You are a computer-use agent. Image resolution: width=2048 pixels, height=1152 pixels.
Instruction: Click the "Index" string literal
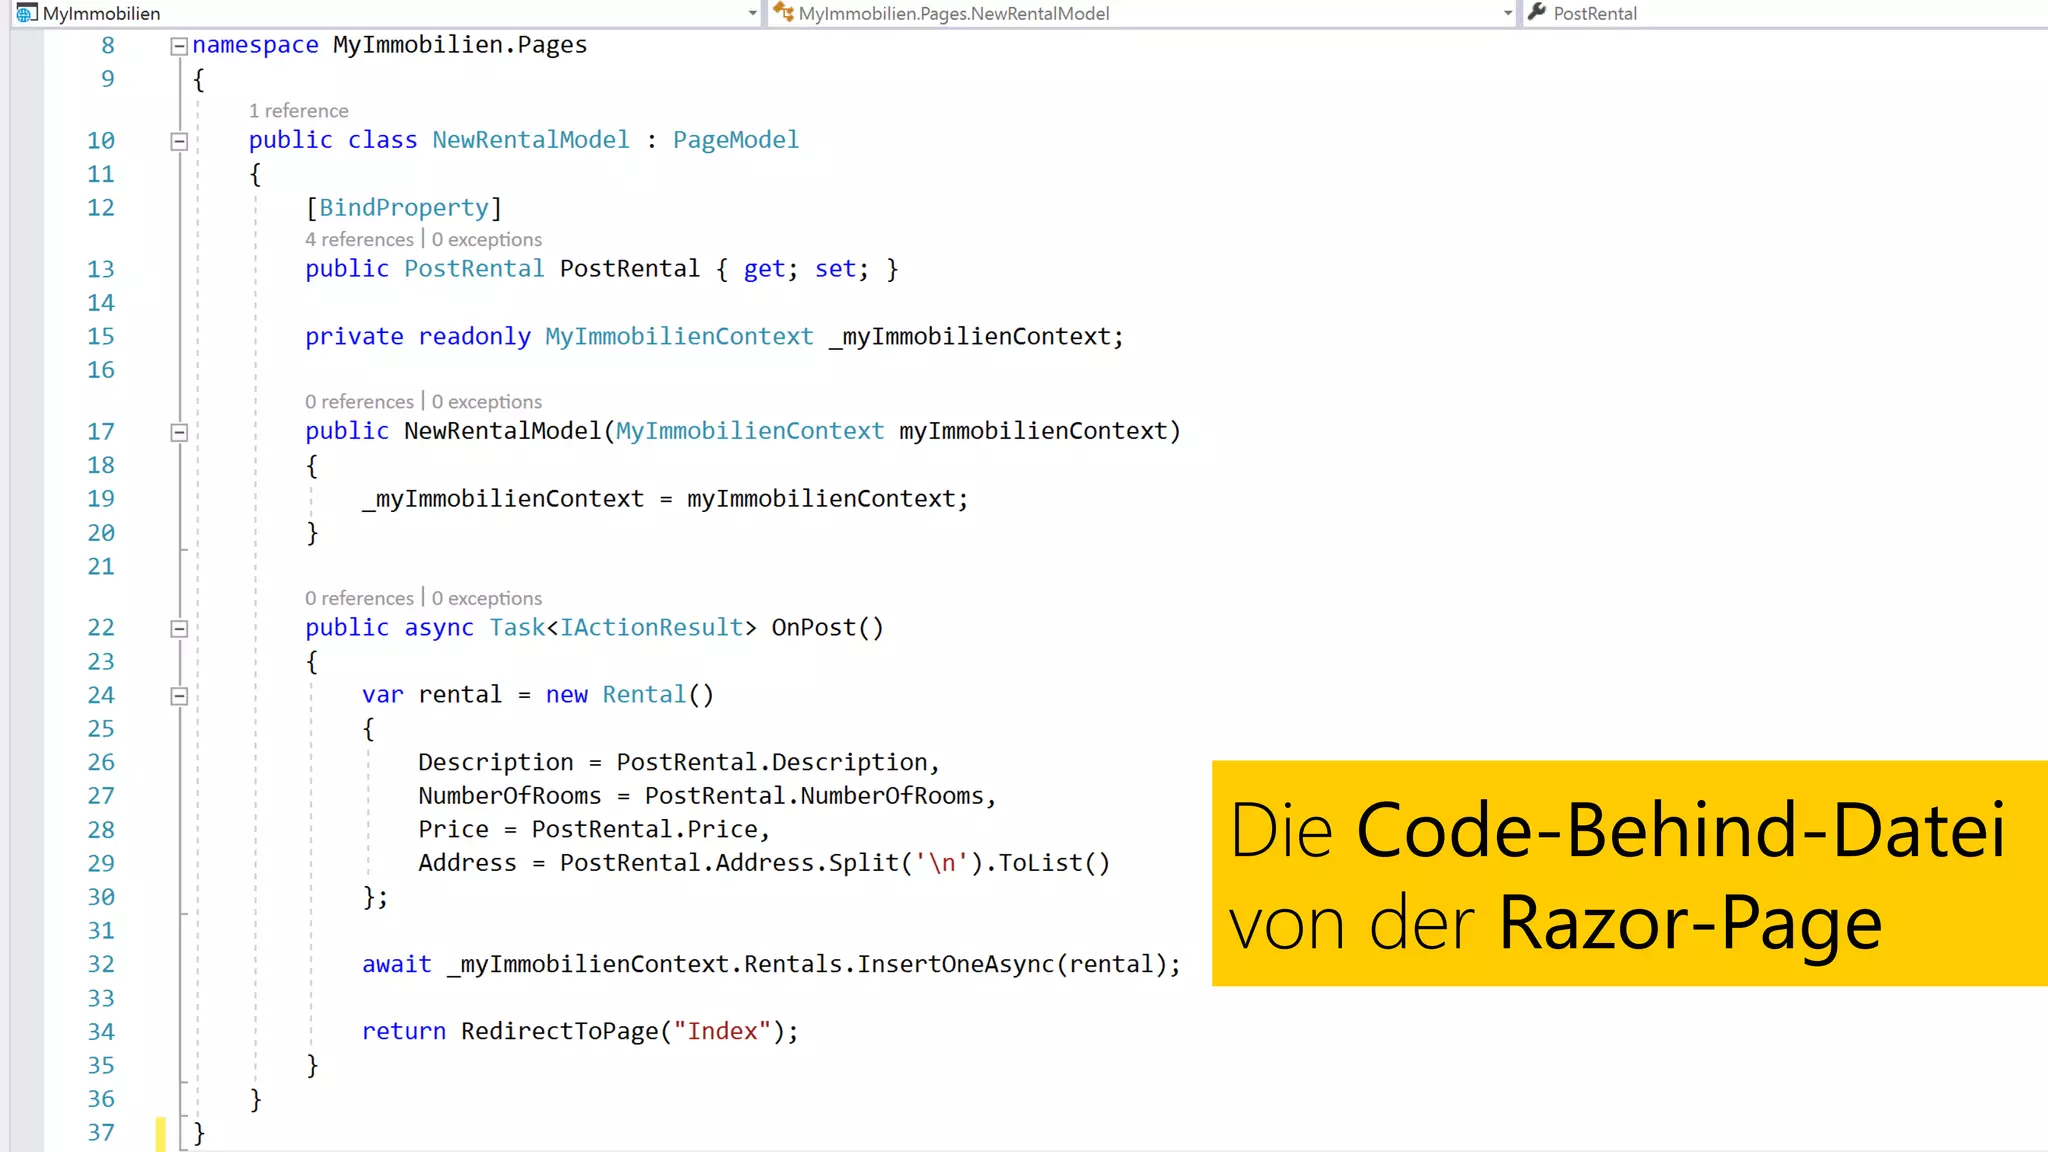click(722, 1031)
